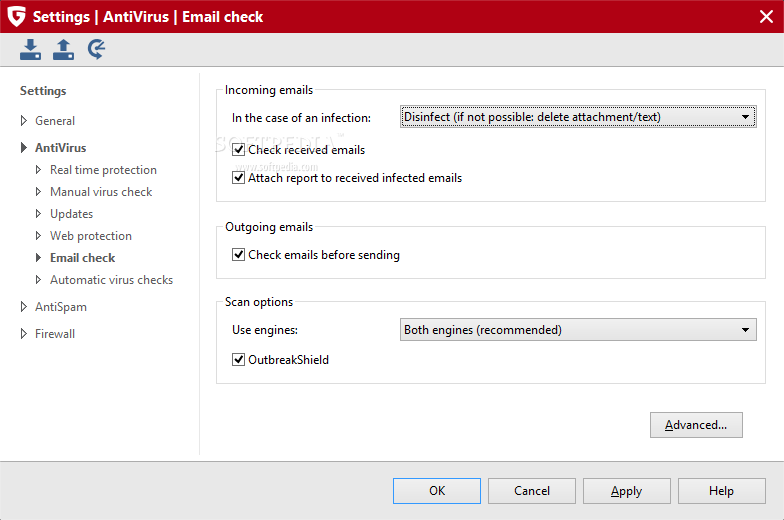This screenshot has width=784, height=520.
Task: Confirm with the OK button
Action: (437, 491)
